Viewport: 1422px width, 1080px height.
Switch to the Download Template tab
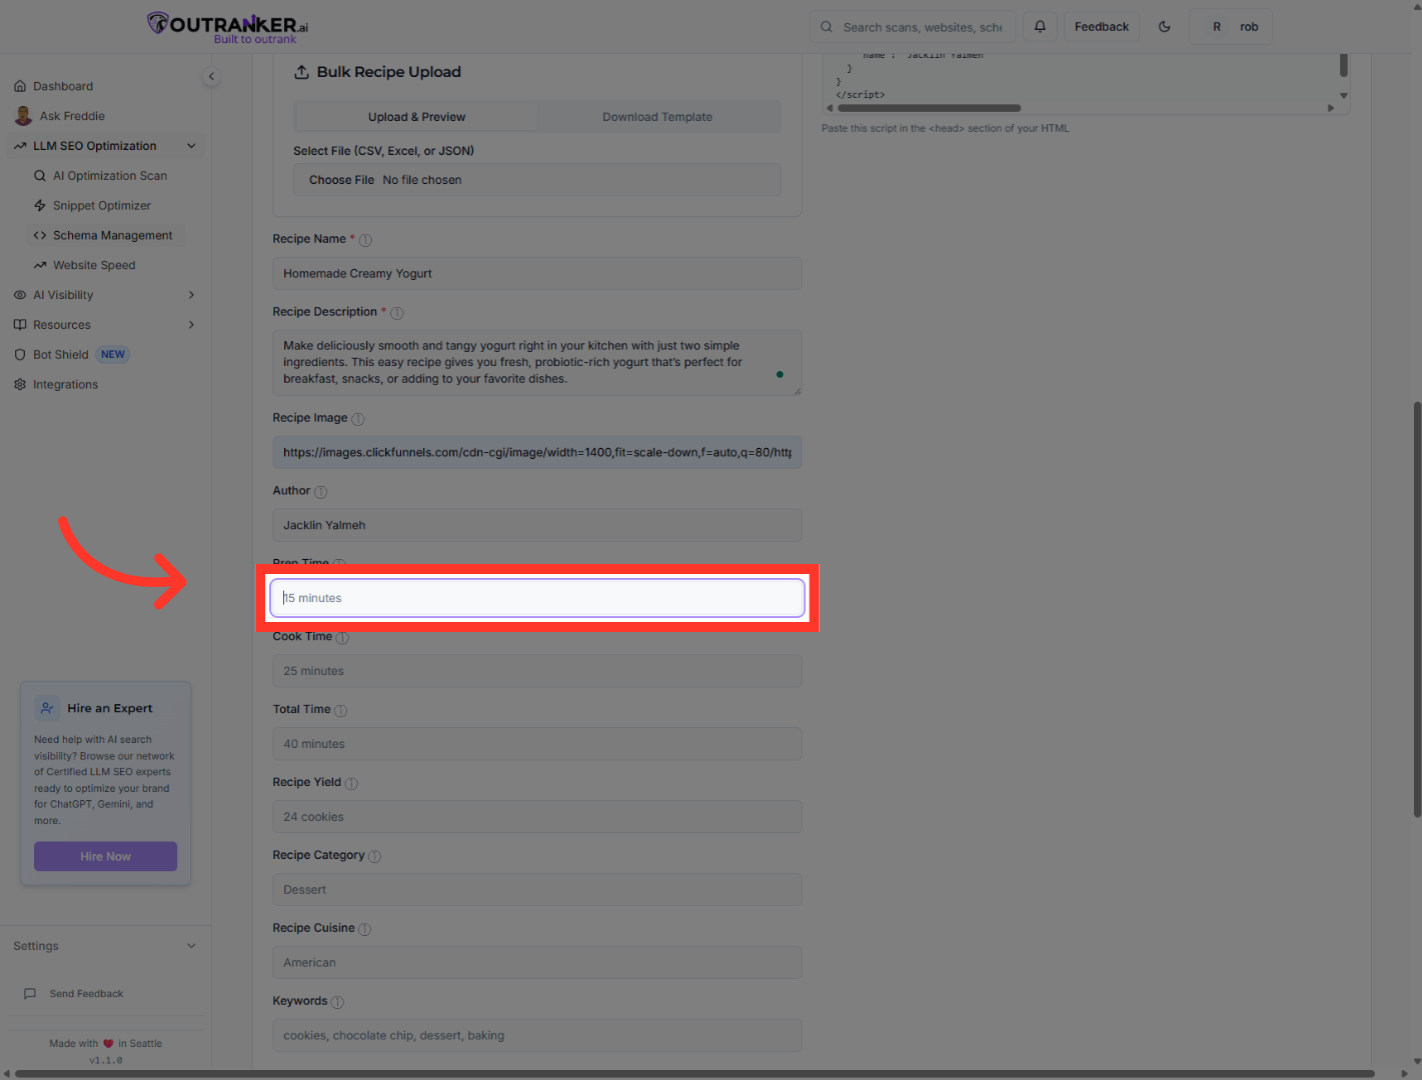click(657, 117)
